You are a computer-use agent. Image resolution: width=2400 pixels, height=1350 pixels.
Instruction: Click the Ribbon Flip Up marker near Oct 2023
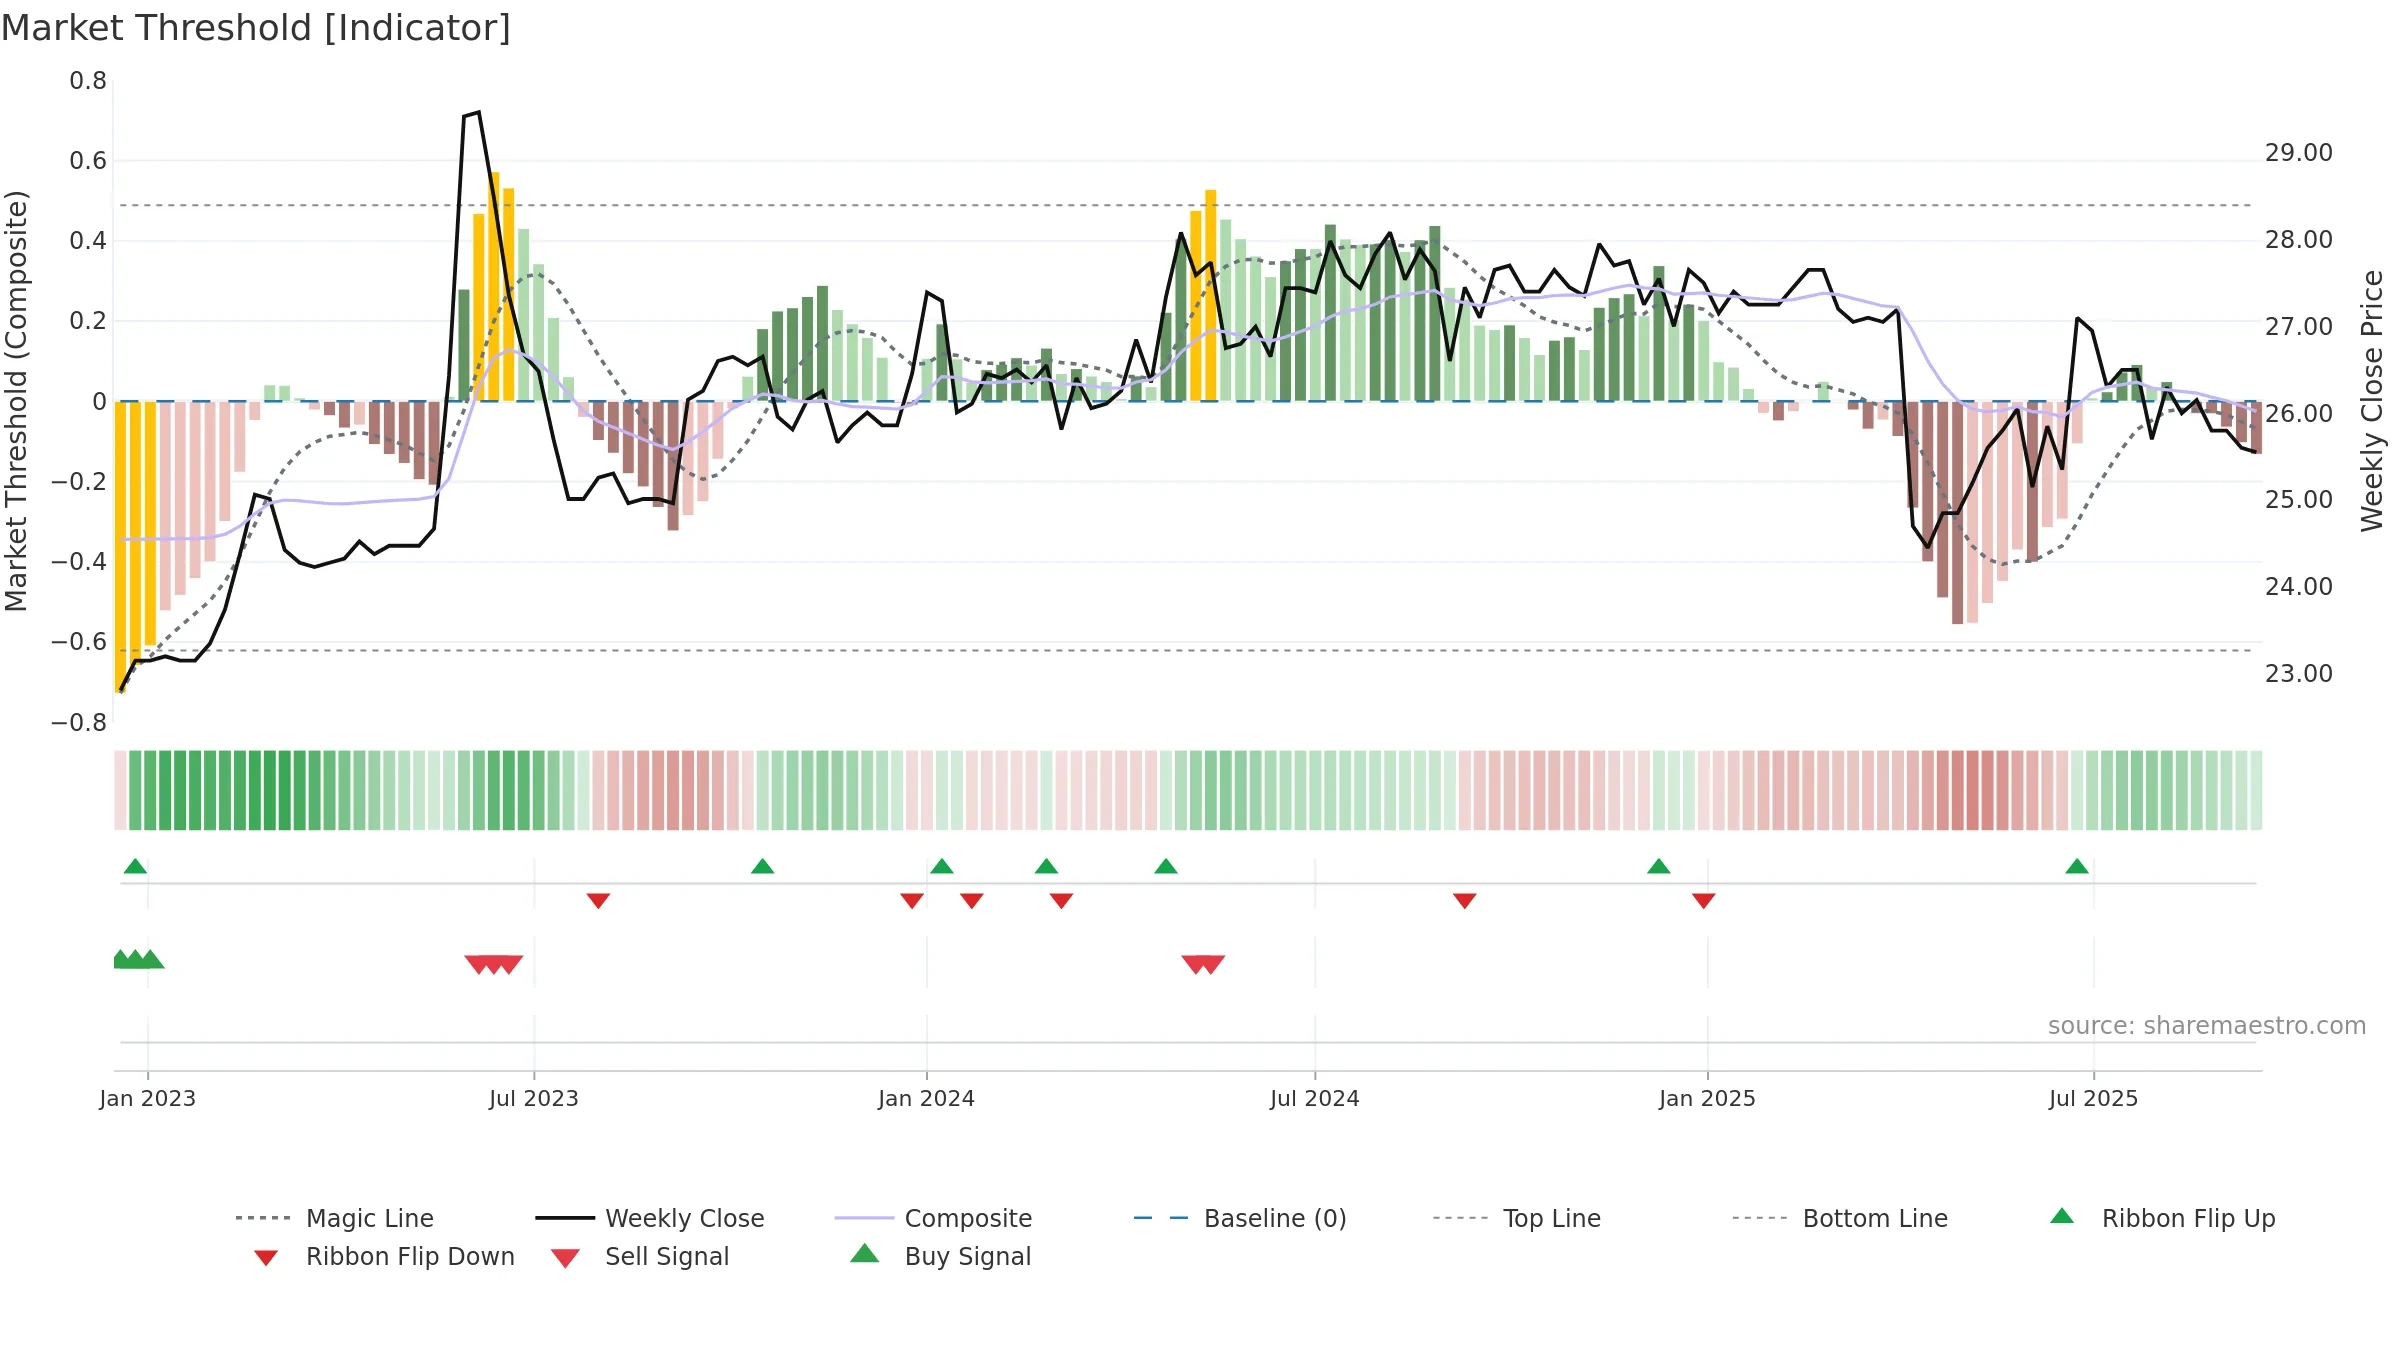tap(763, 866)
